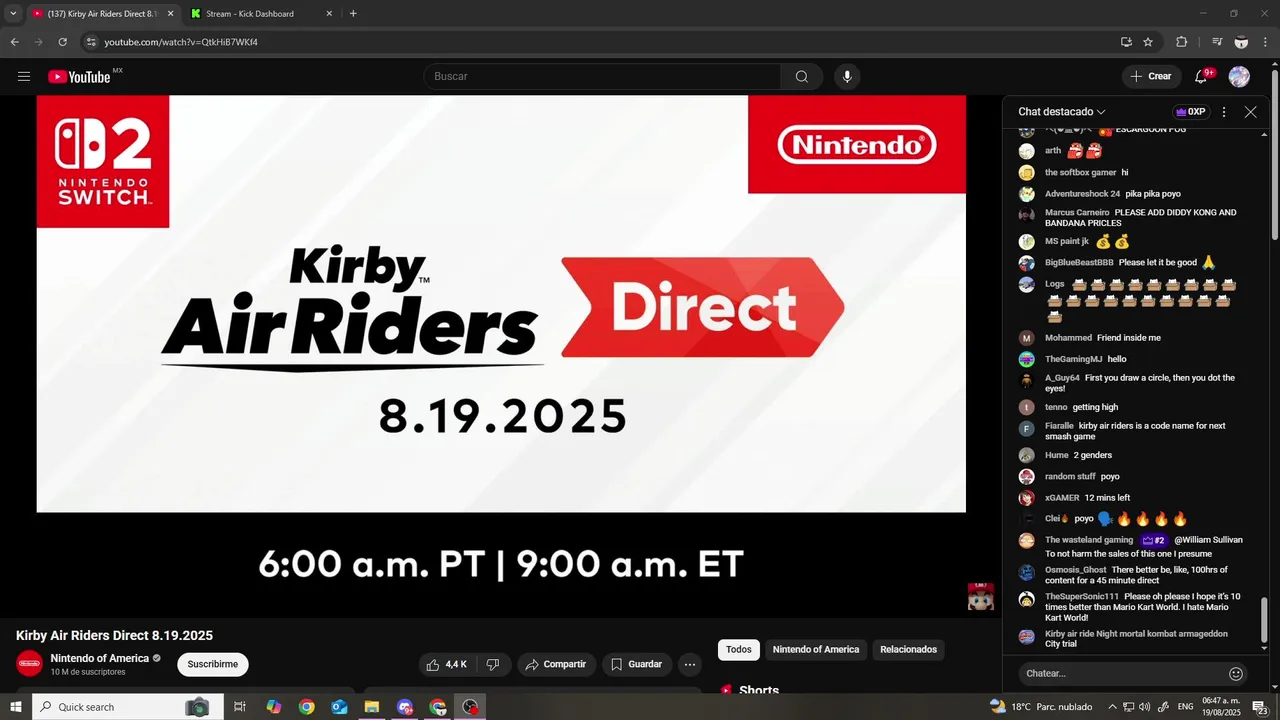
Task: Open new browser tab
Action: 353,13
